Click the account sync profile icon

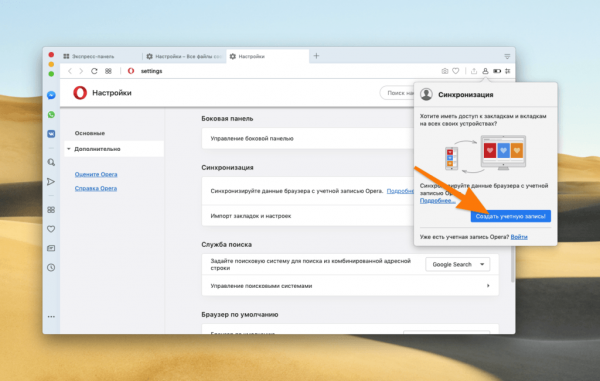click(x=485, y=71)
